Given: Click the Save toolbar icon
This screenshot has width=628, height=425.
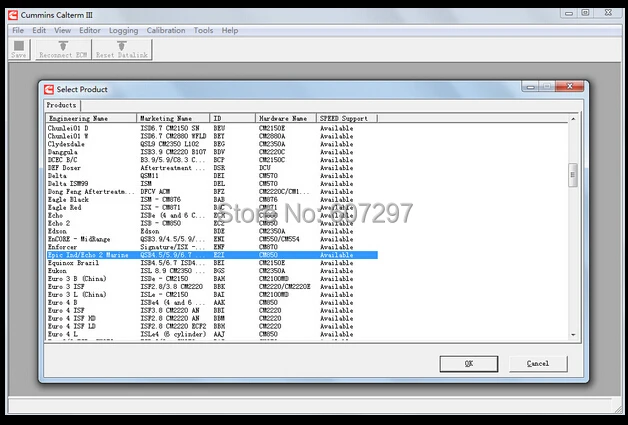Looking at the screenshot, I should coord(19,49).
